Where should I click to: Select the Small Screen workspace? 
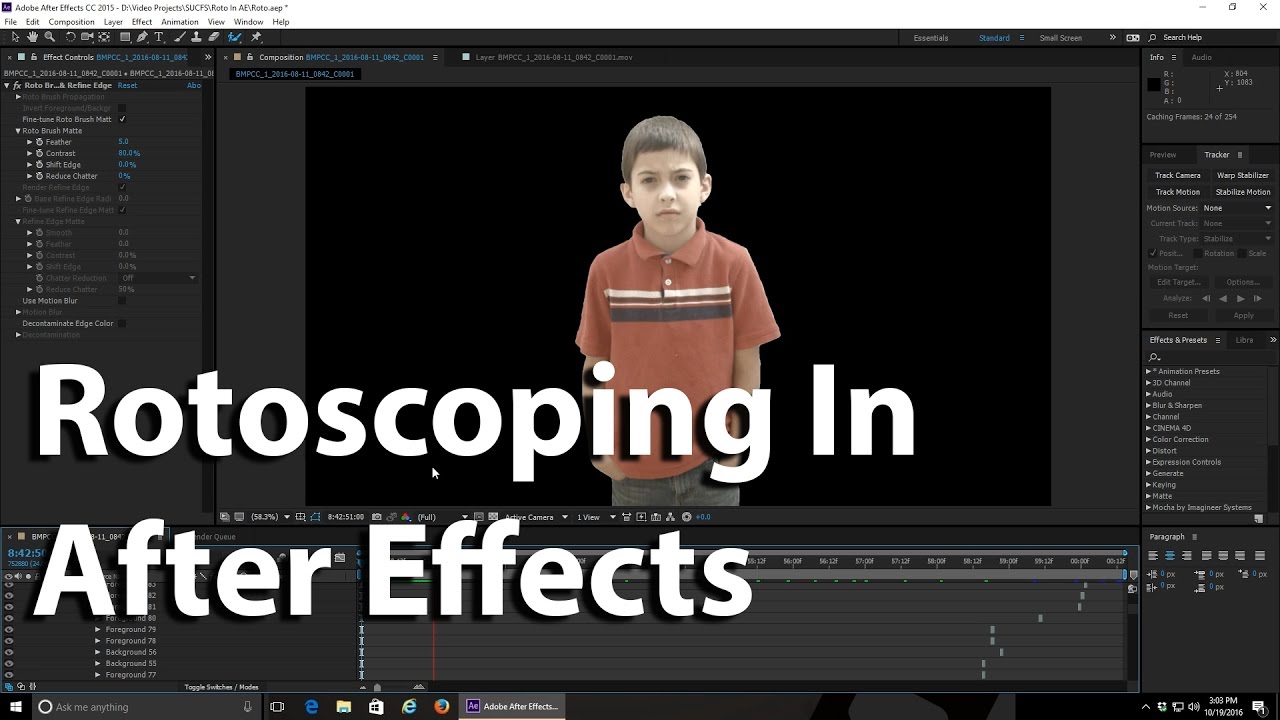pos(1060,38)
